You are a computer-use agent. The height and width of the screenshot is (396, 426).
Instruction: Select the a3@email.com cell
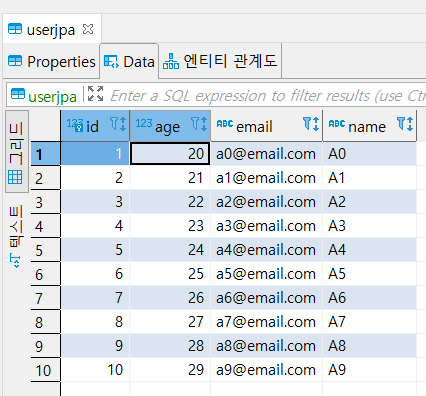pyautogui.click(x=266, y=226)
